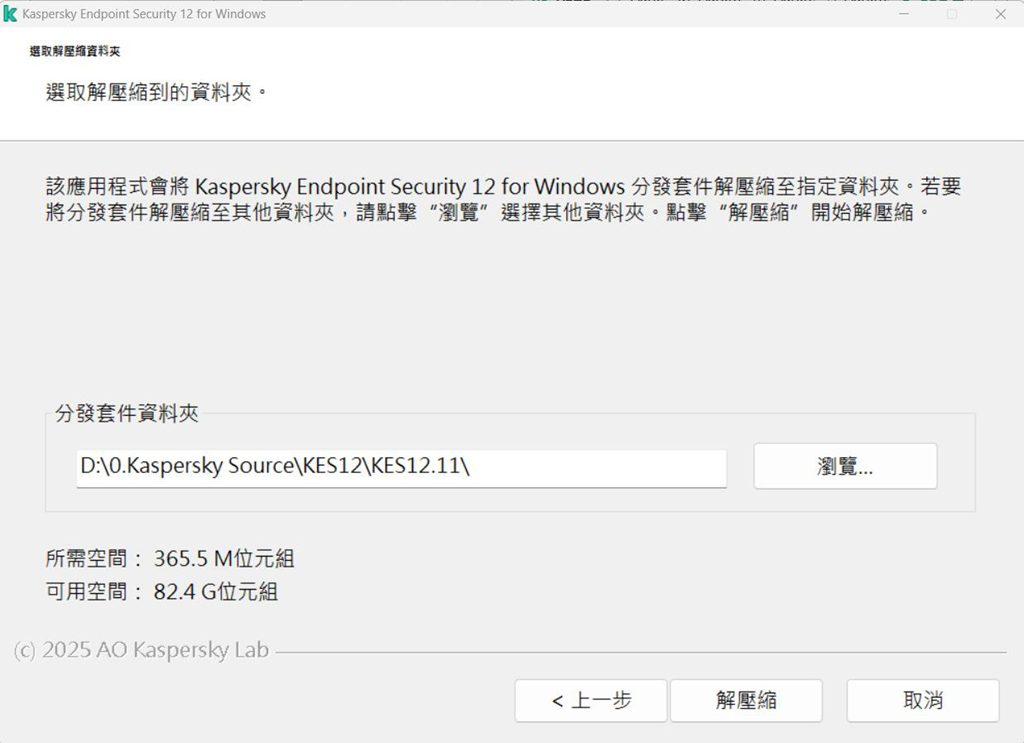Click the 分發套件資料夾 group label

coord(127,413)
